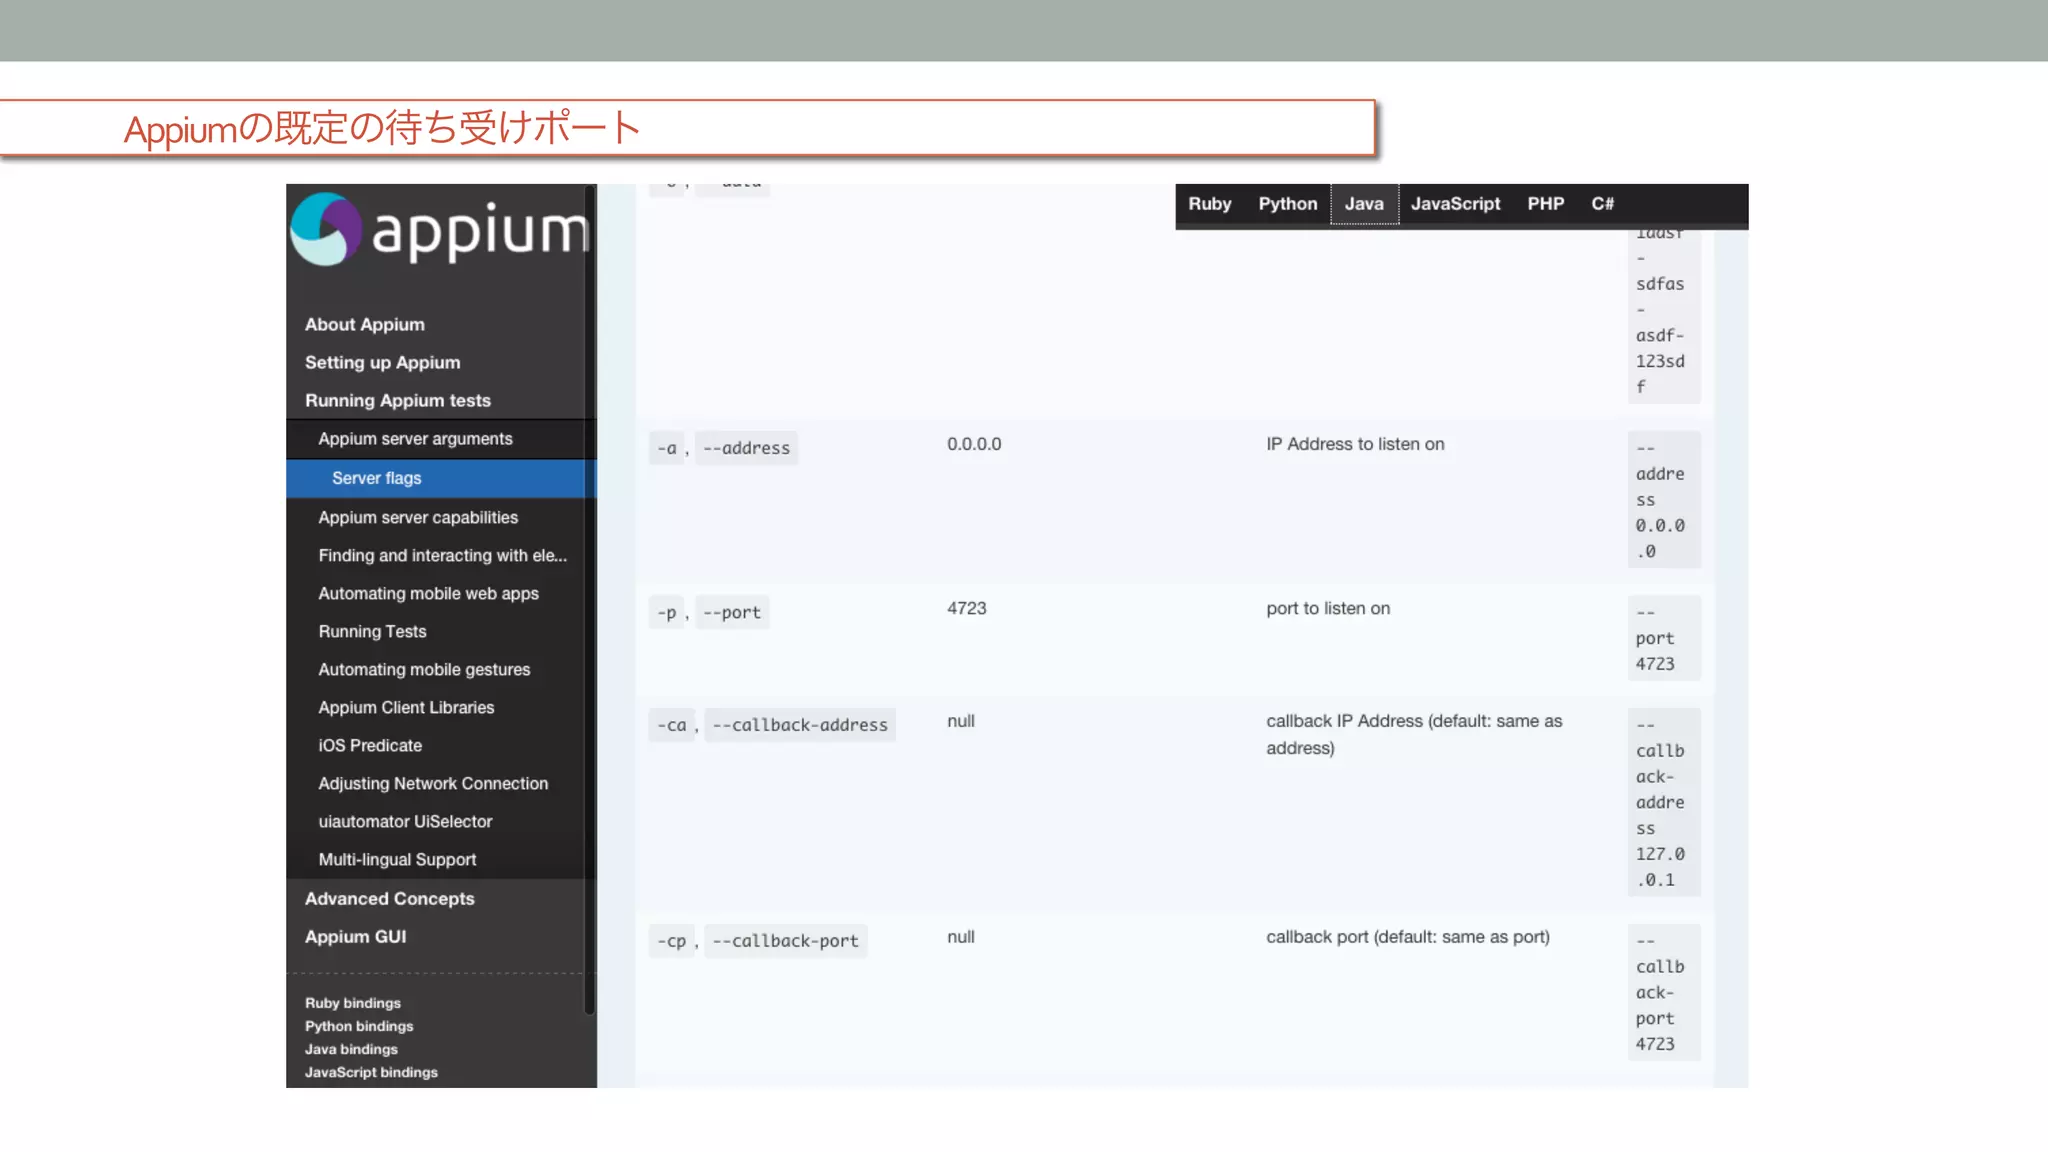Open the Advanced Concepts section

click(x=390, y=898)
